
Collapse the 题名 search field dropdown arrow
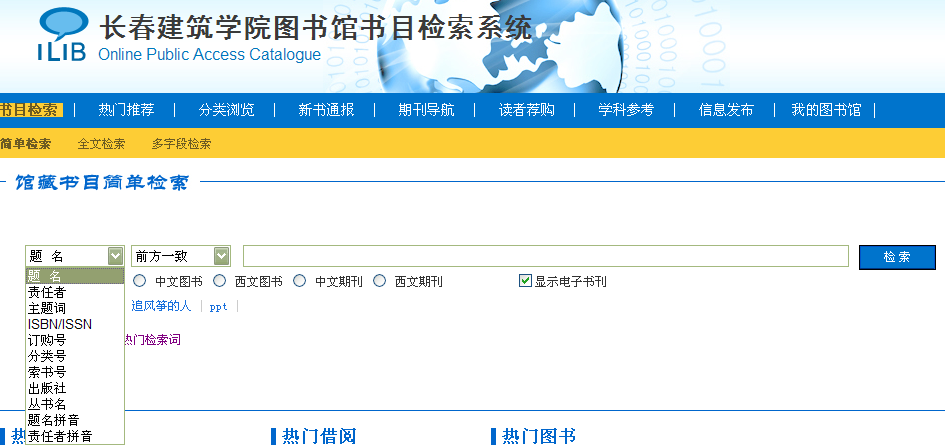tap(115, 256)
